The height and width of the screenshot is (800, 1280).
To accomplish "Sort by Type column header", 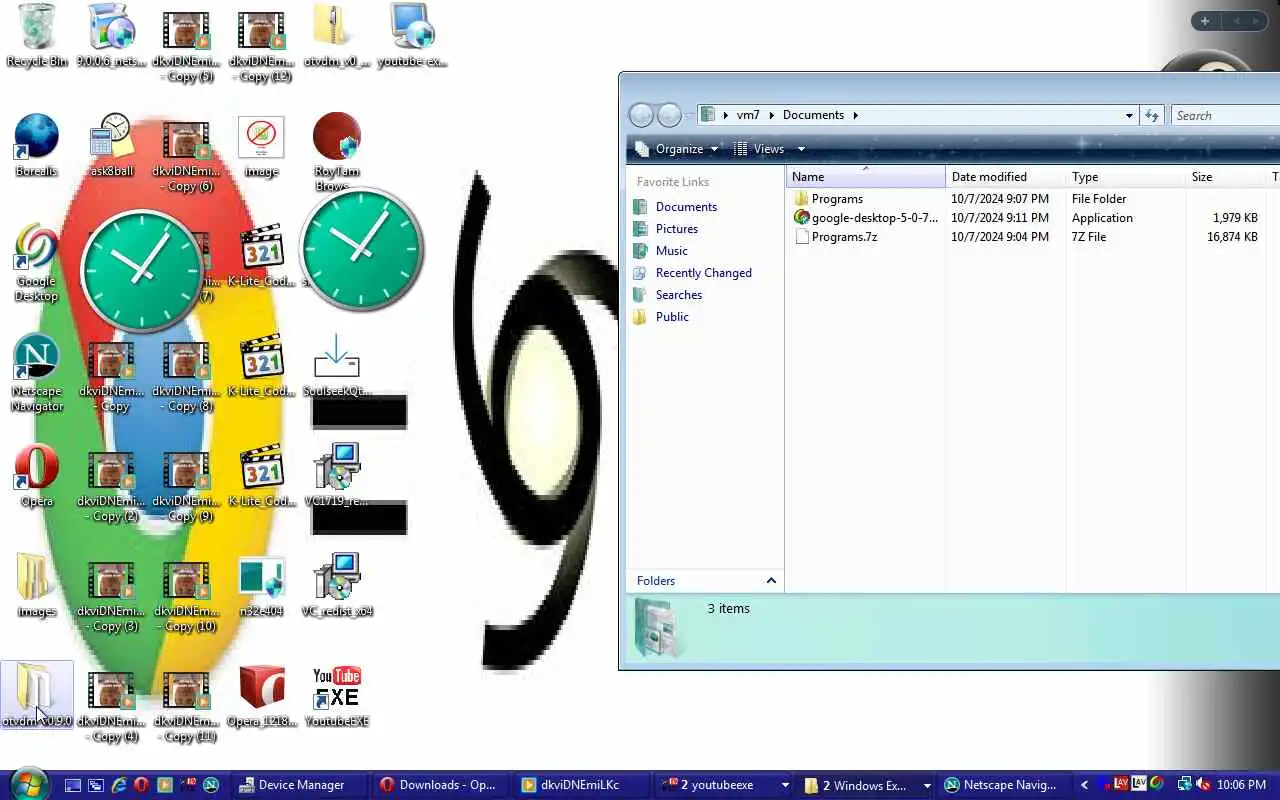I will (x=1125, y=177).
